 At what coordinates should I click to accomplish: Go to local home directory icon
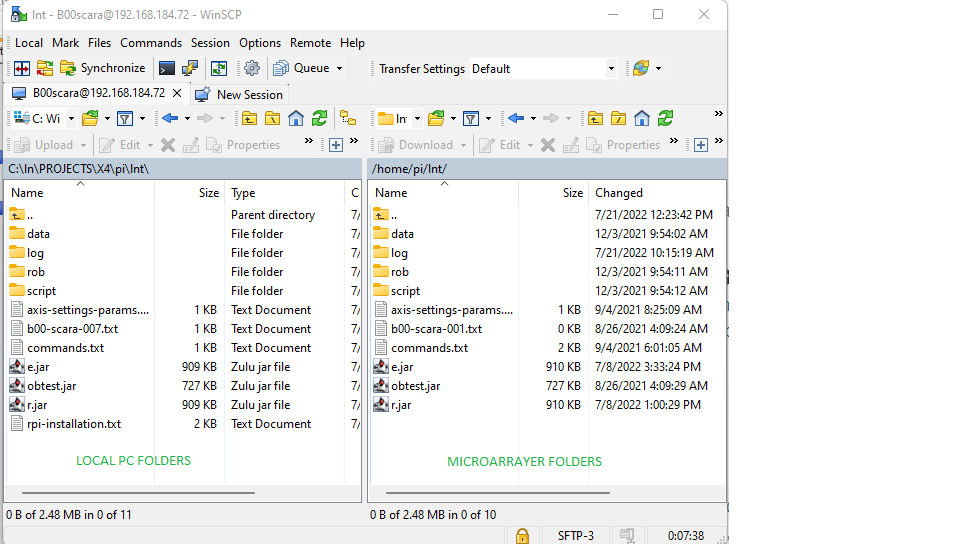(x=296, y=118)
